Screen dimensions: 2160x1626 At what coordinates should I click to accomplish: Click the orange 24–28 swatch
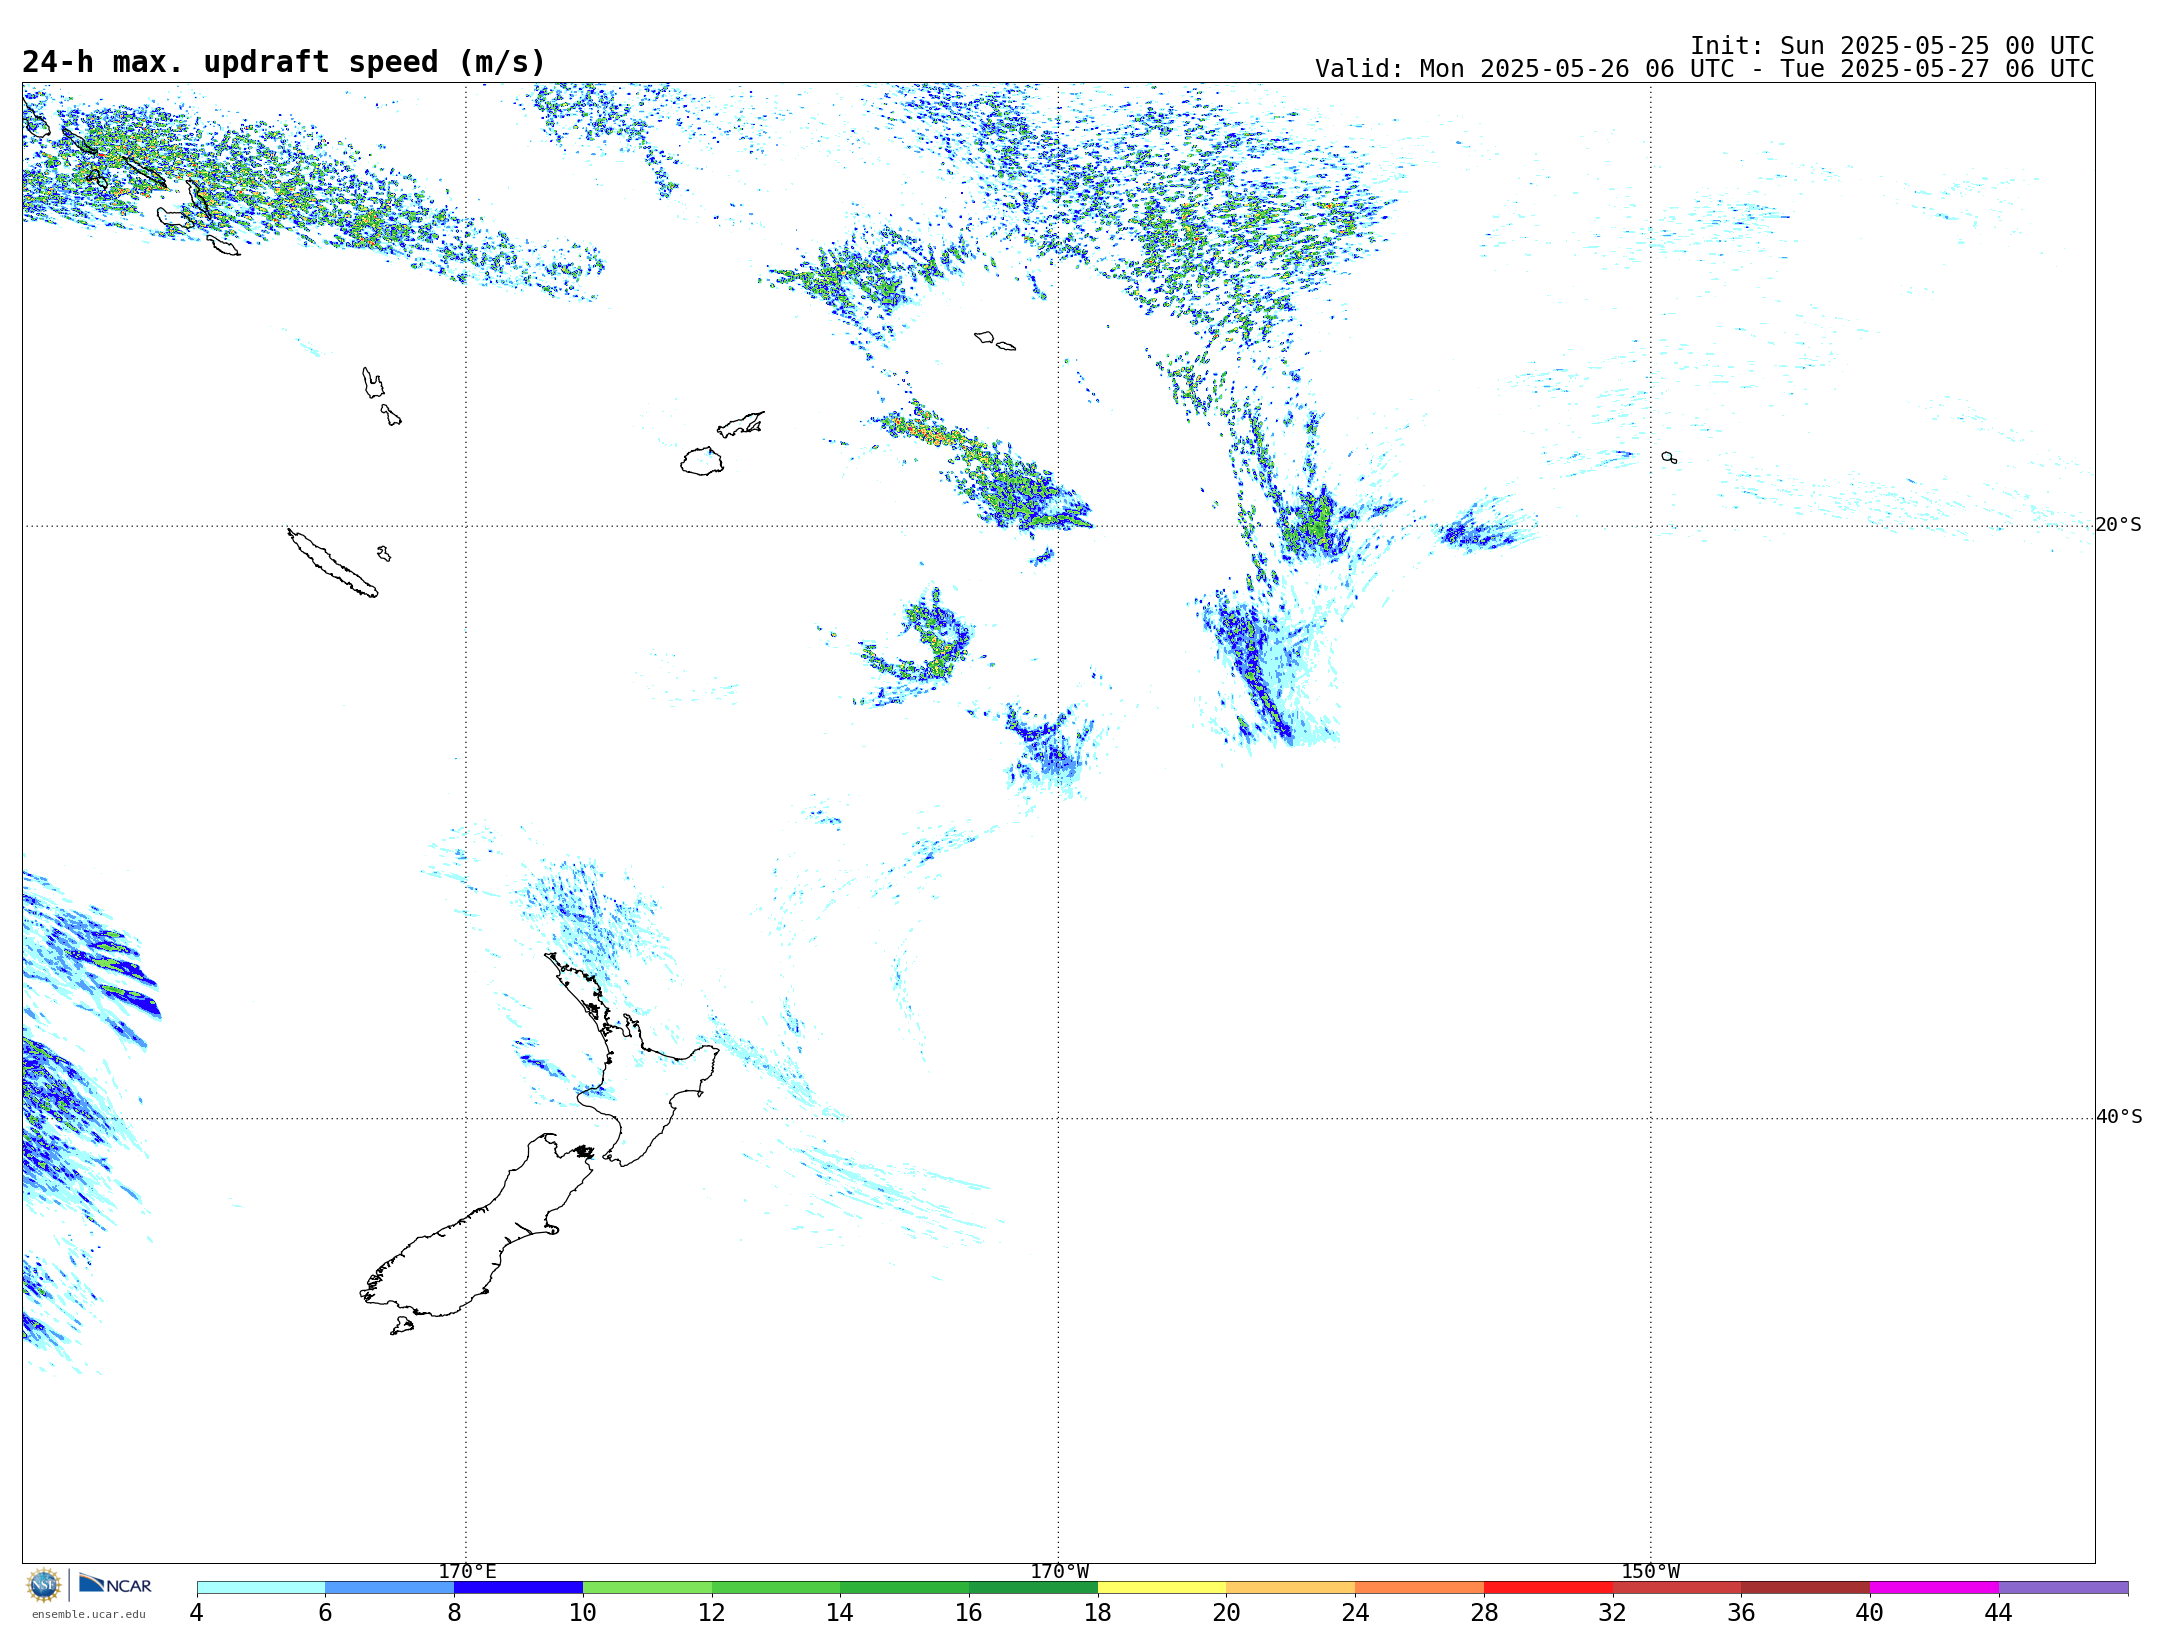click(x=1420, y=1588)
